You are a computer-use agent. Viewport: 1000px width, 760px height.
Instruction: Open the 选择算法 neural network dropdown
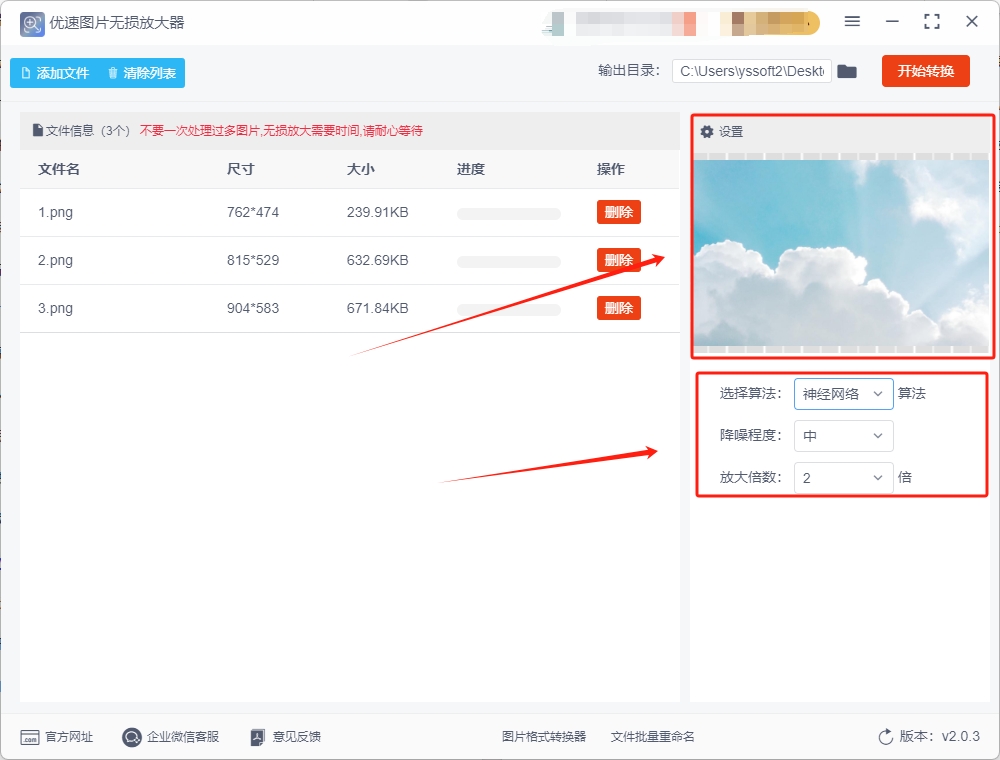843,394
